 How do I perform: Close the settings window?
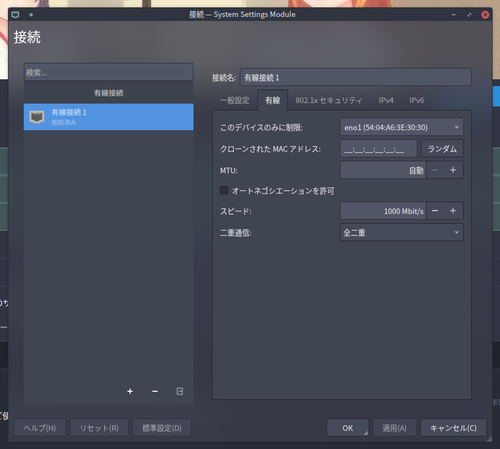(x=485, y=15)
